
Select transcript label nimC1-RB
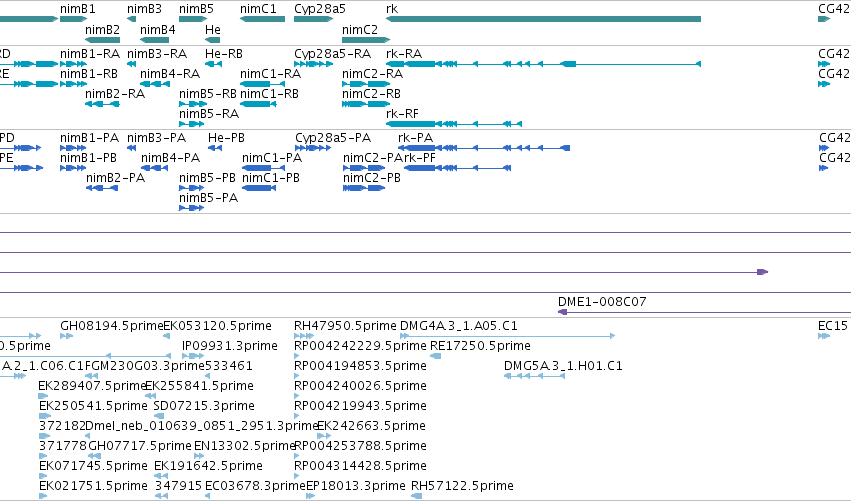click(x=269, y=94)
